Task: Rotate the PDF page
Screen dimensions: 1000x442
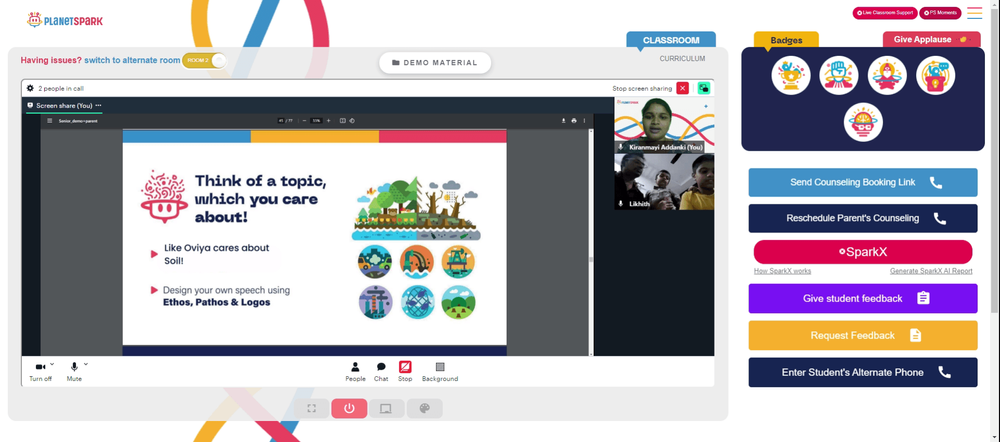Action: [352, 121]
